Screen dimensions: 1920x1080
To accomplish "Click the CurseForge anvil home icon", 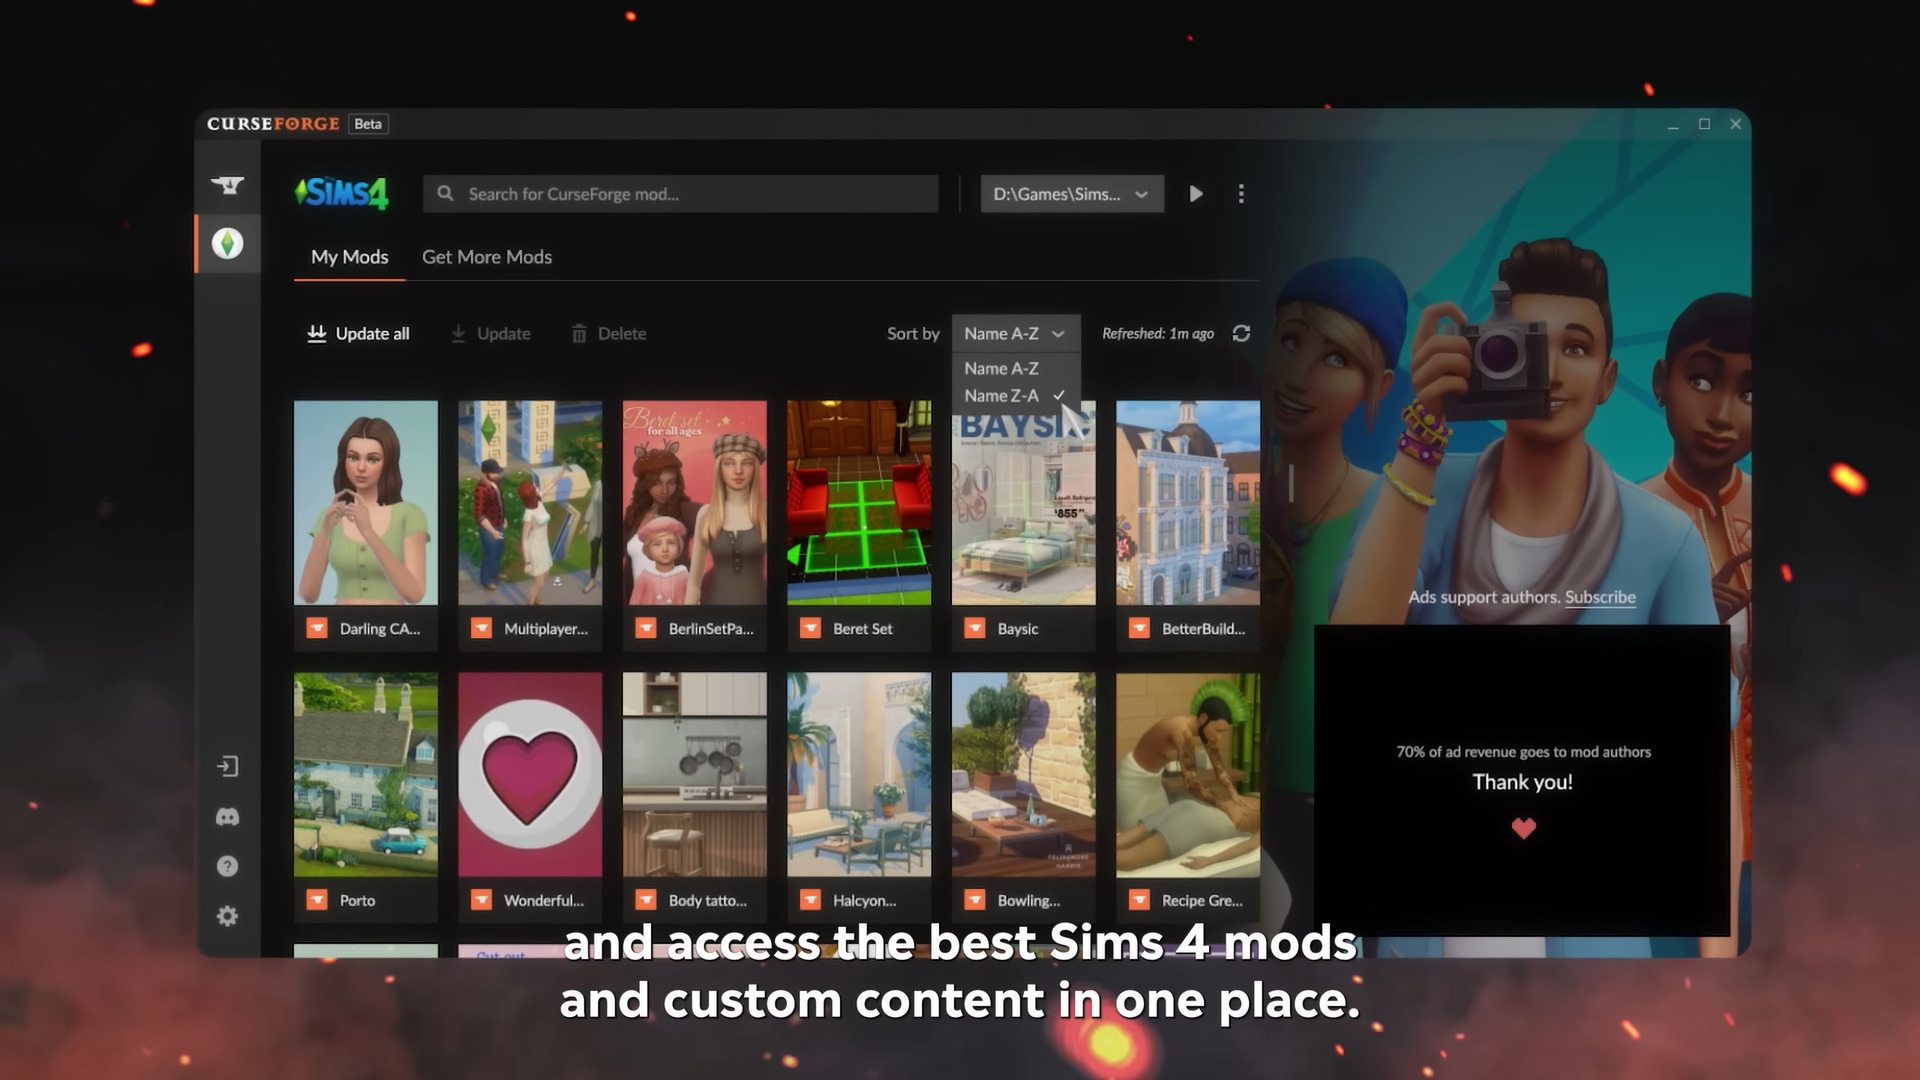I will [x=227, y=186].
